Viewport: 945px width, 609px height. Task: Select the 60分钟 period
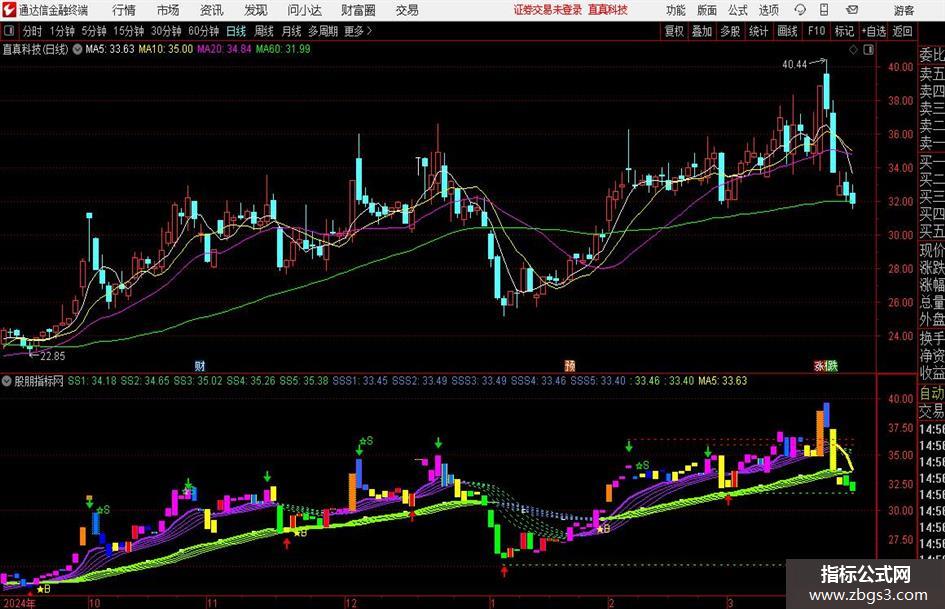203,31
